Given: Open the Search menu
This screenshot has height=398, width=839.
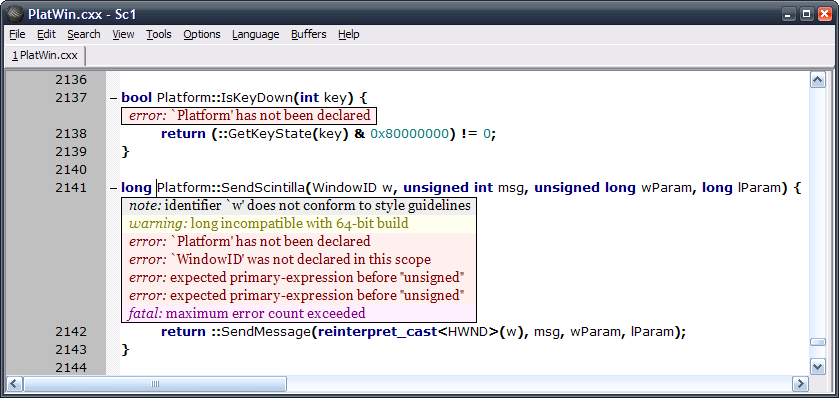Looking at the screenshot, I should [x=83, y=34].
